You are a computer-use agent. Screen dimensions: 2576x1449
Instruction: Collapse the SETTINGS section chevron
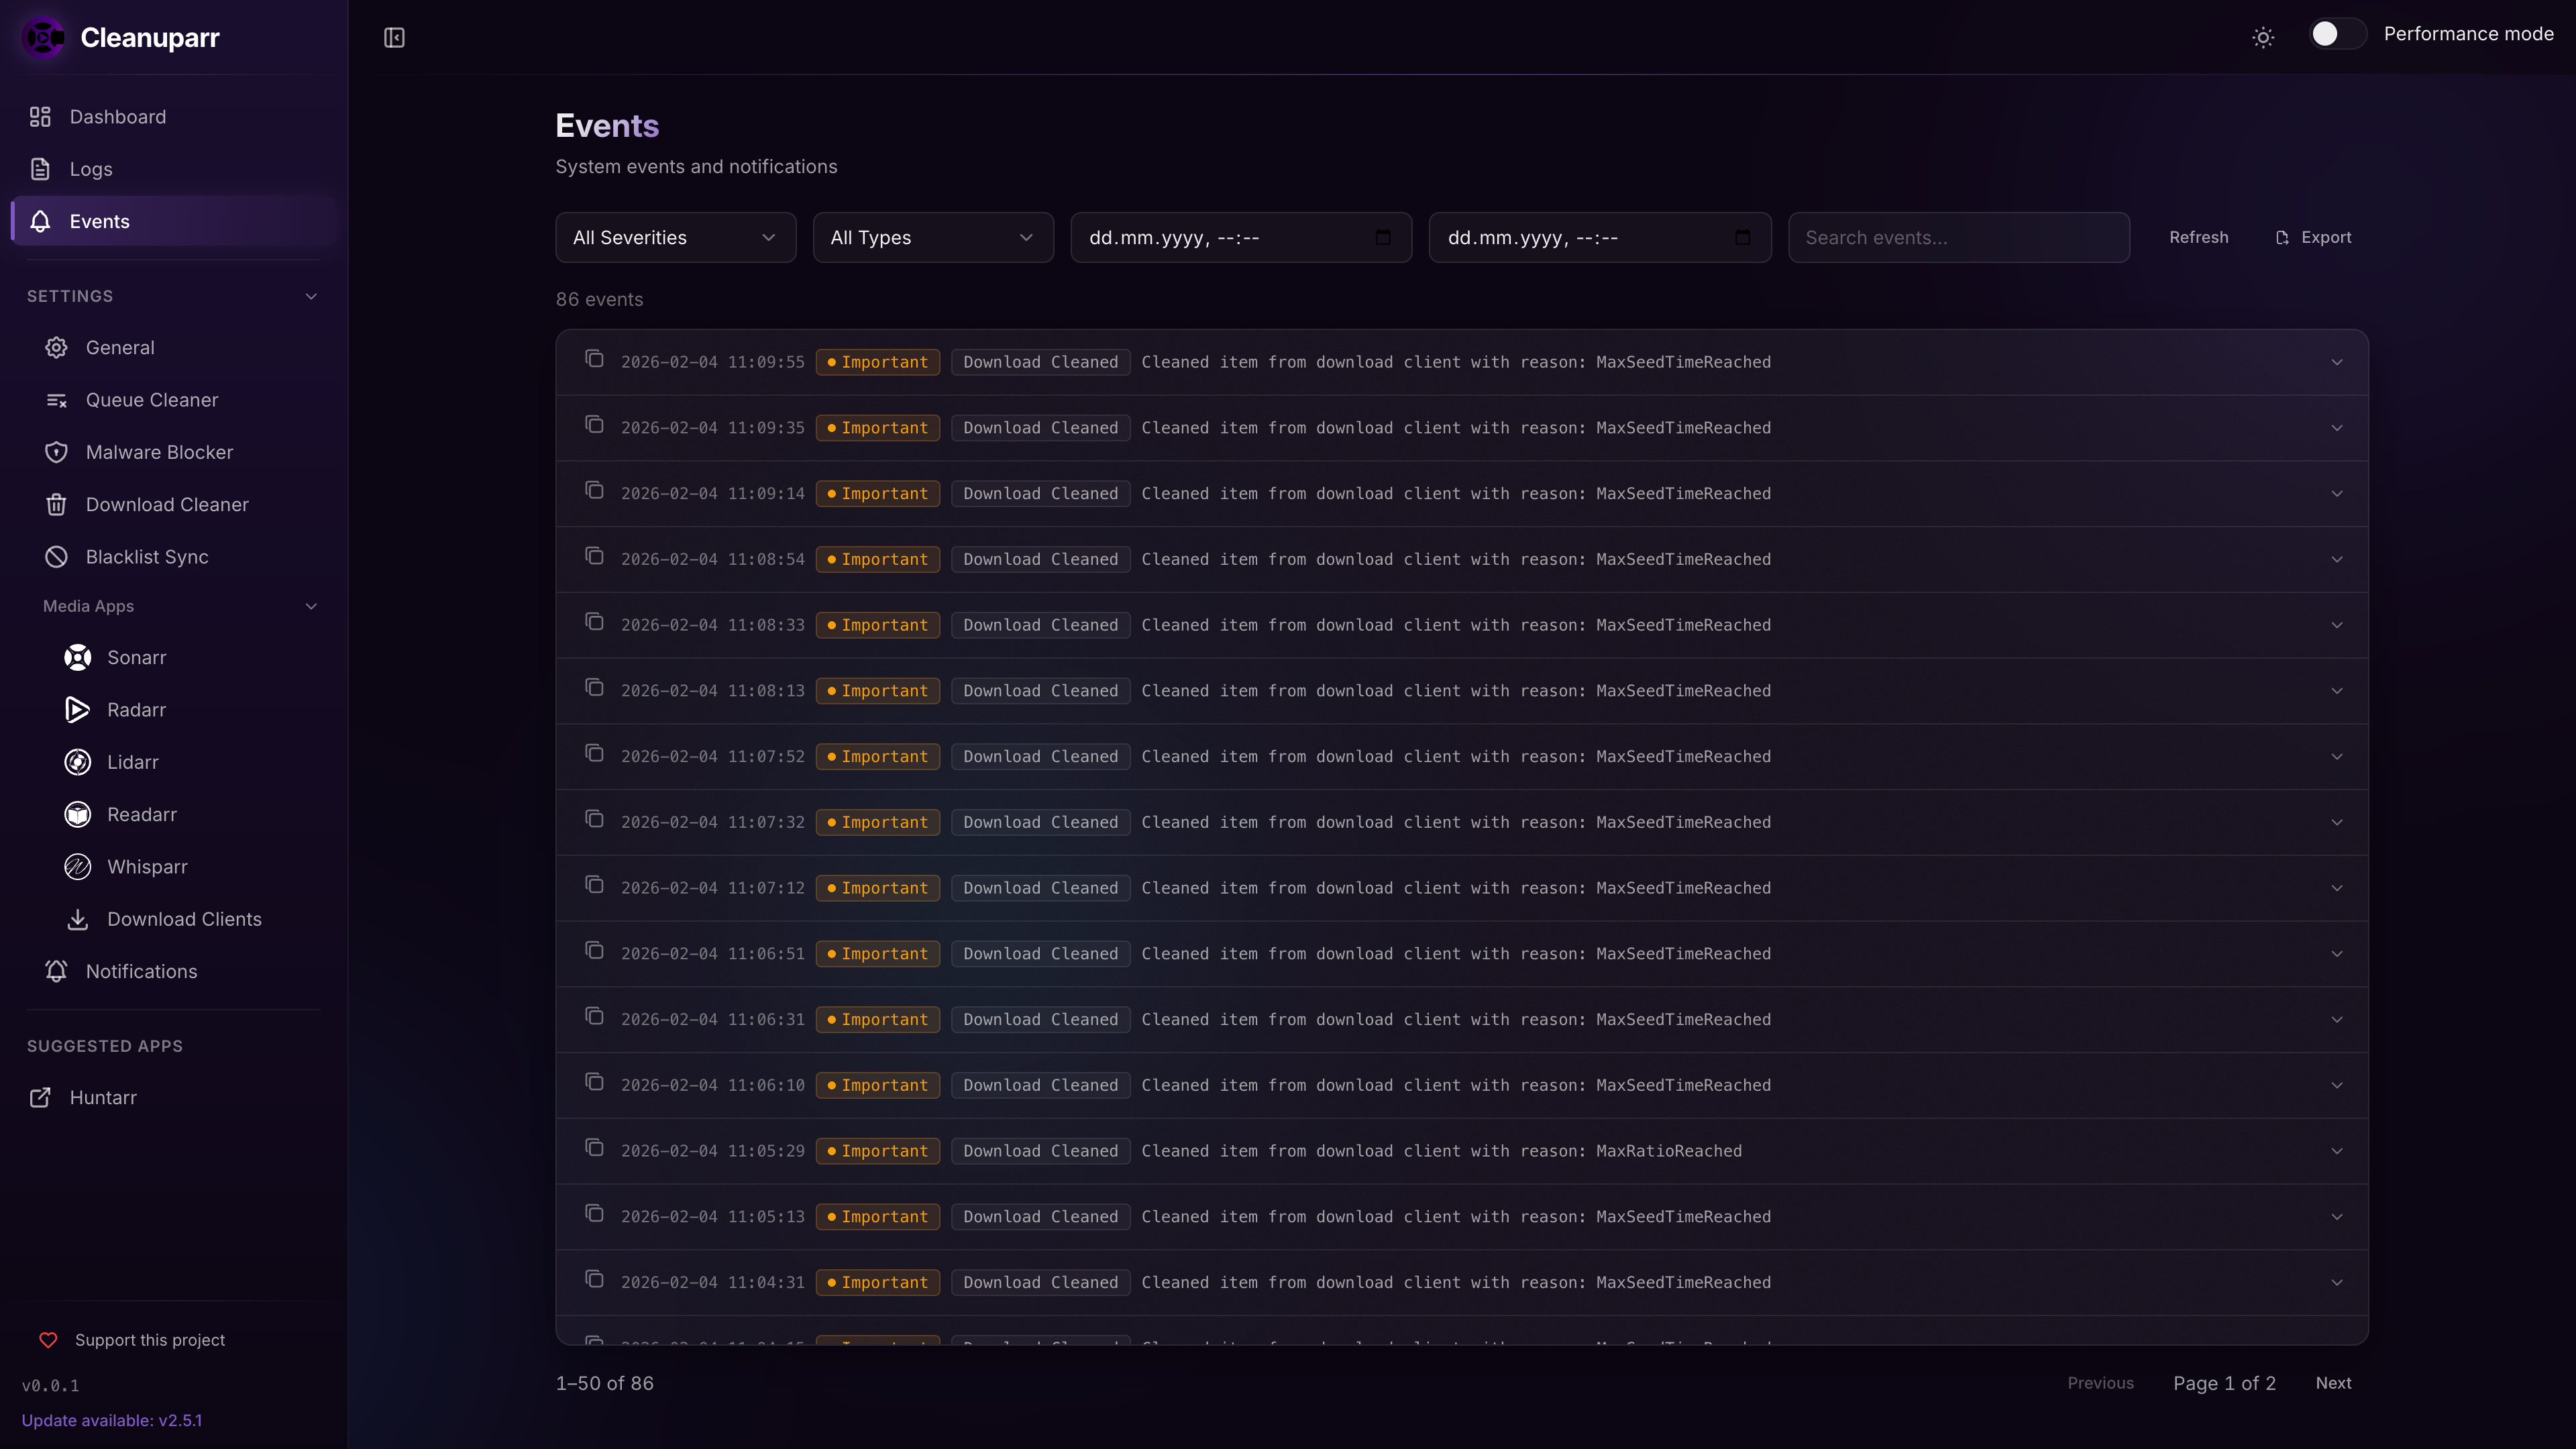pos(311,296)
